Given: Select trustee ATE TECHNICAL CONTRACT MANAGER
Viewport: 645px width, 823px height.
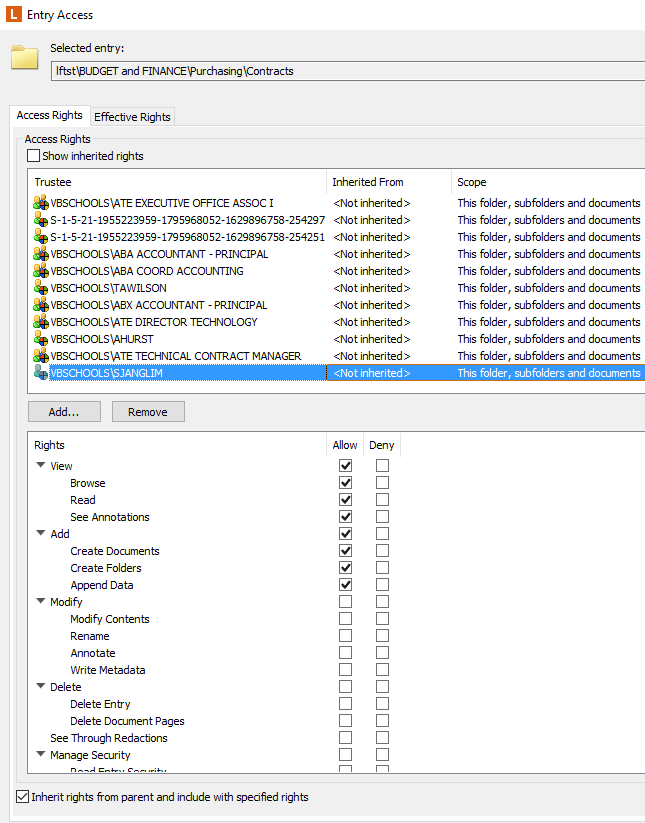Looking at the screenshot, I should click(x=176, y=356).
